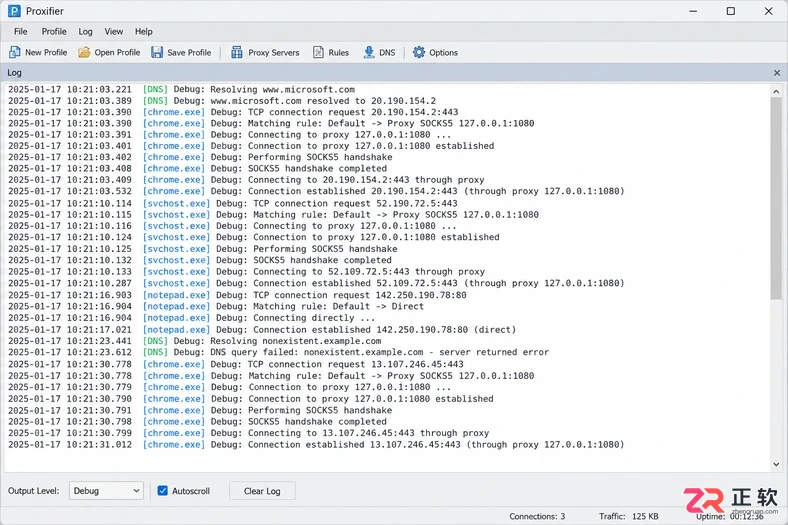Select 'TCP connection request 142.250.190.78:80' line
The width and height of the screenshot is (788, 525).
[x=237, y=295]
